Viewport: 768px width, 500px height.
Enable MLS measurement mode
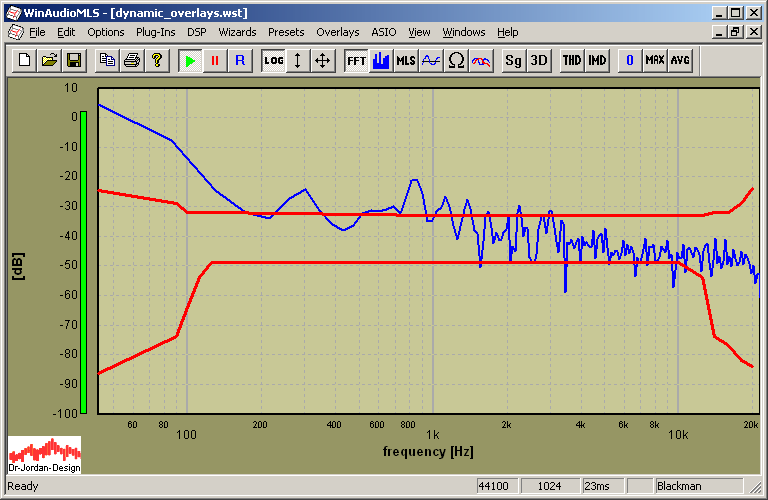[405, 60]
